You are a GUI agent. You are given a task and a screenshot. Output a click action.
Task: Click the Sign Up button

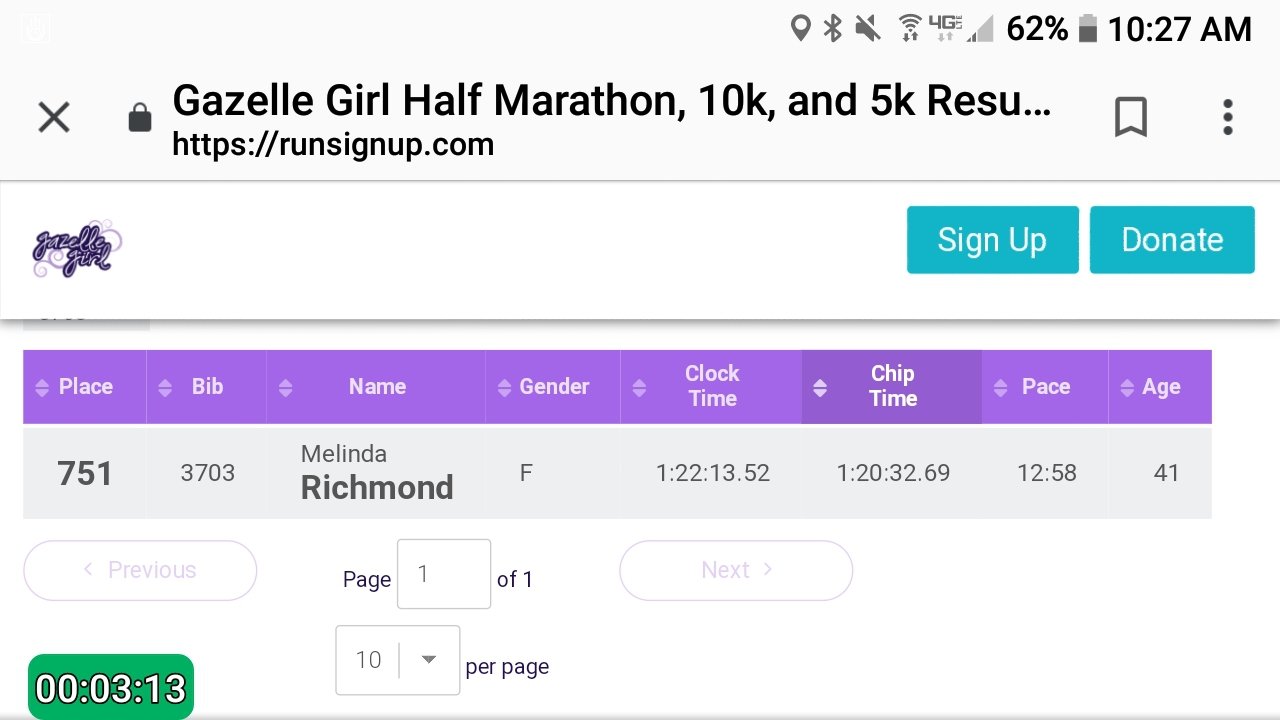click(x=992, y=240)
